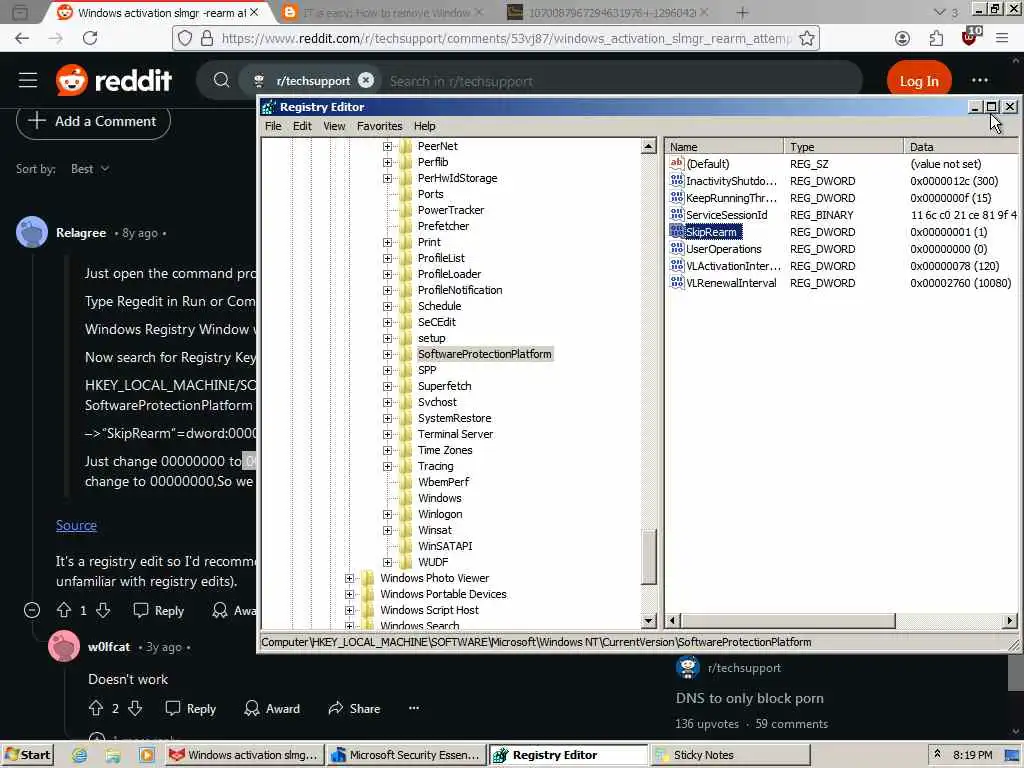Downvote Relagree's comment
The image size is (1024, 768).
[103, 610]
